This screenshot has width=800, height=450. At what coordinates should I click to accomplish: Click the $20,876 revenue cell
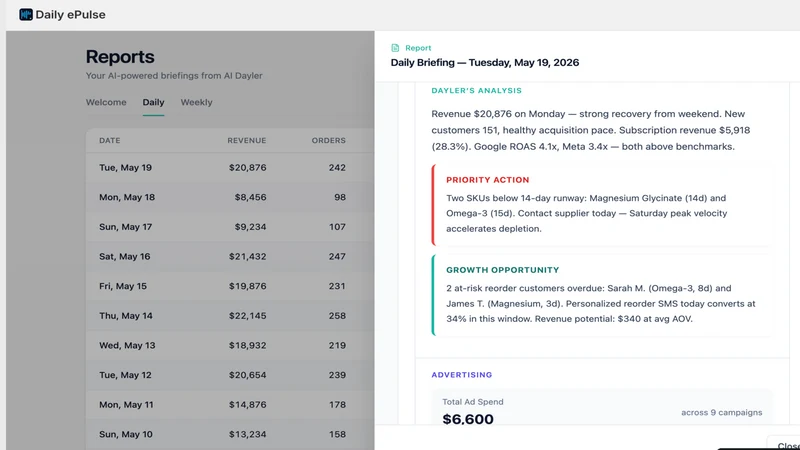pos(247,167)
